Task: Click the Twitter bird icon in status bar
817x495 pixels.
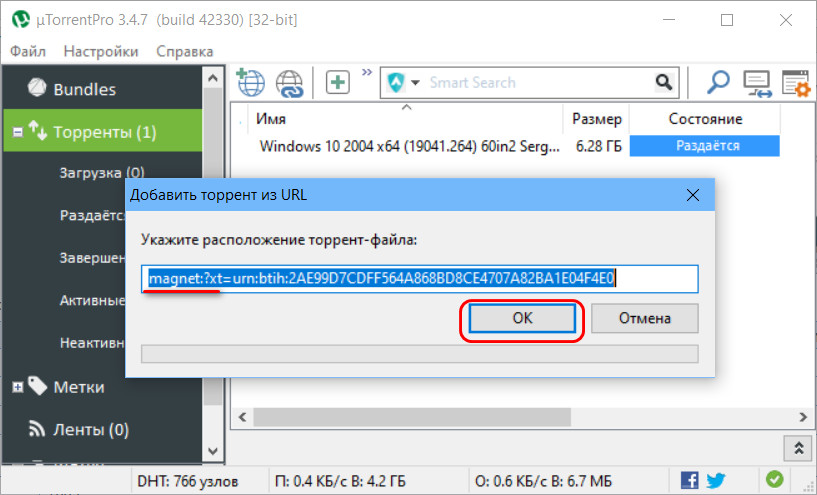Action: coord(716,479)
